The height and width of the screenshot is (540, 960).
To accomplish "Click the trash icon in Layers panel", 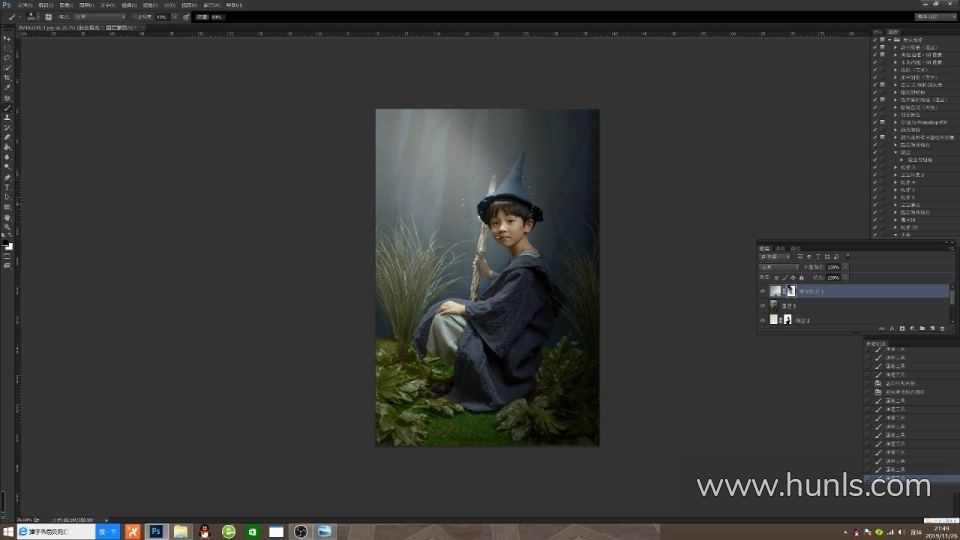I will 944,328.
